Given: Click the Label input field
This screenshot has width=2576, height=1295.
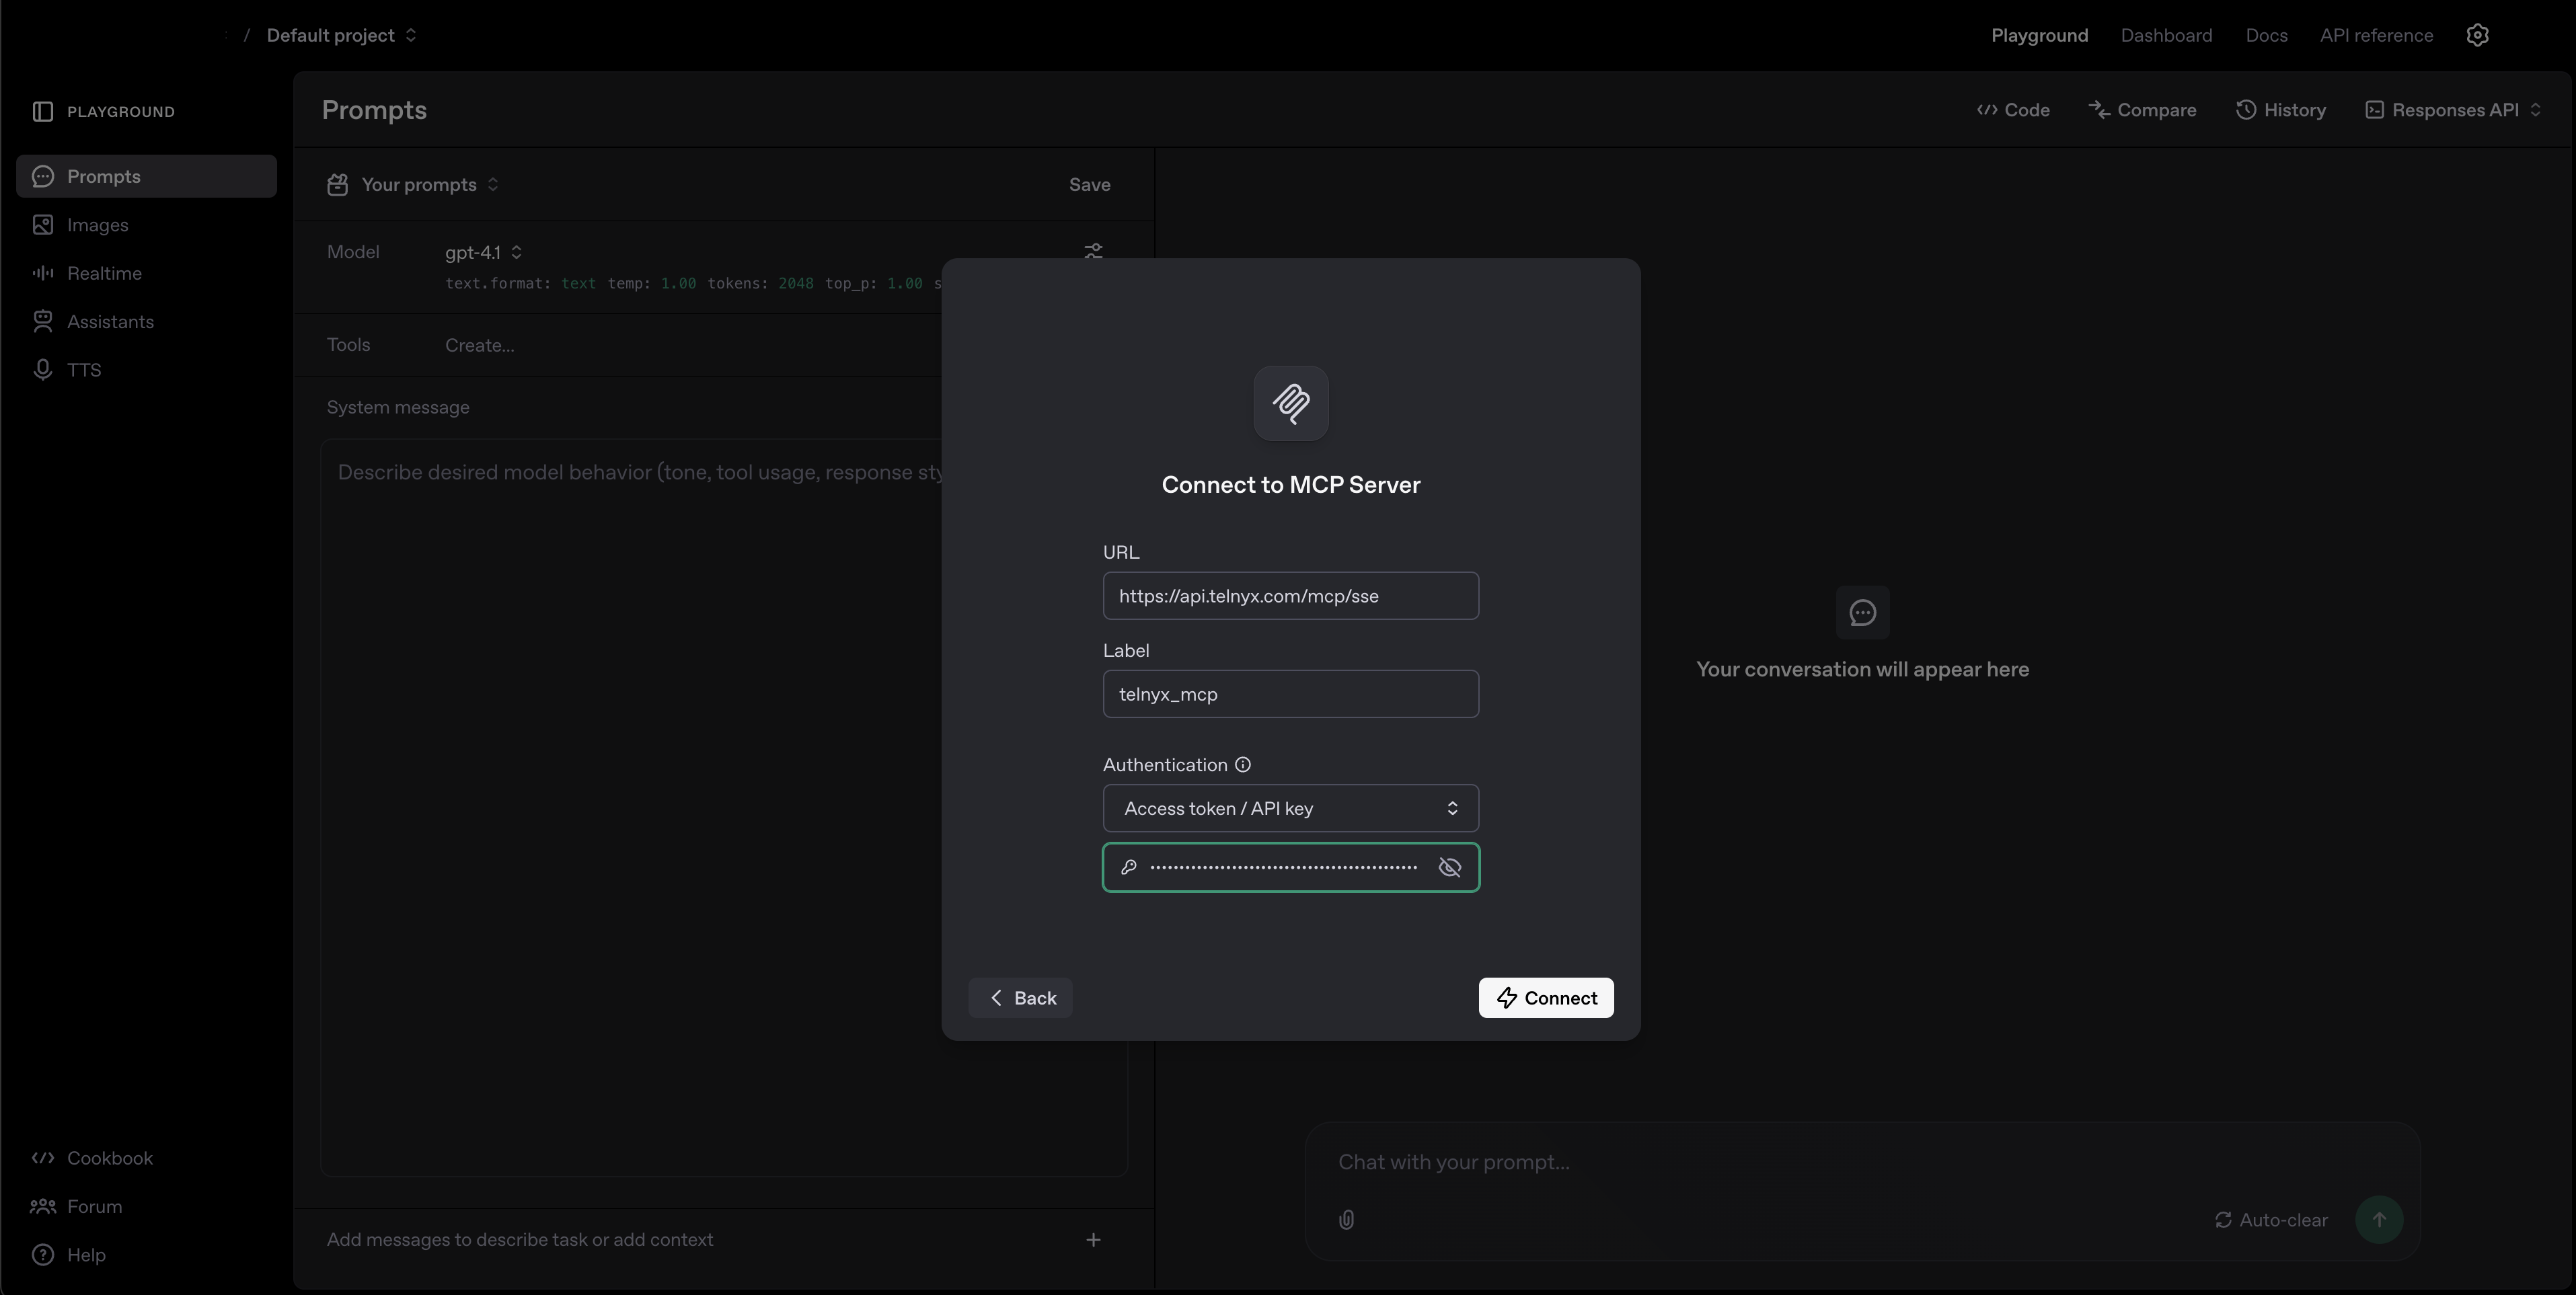Looking at the screenshot, I should click(x=1290, y=694).
